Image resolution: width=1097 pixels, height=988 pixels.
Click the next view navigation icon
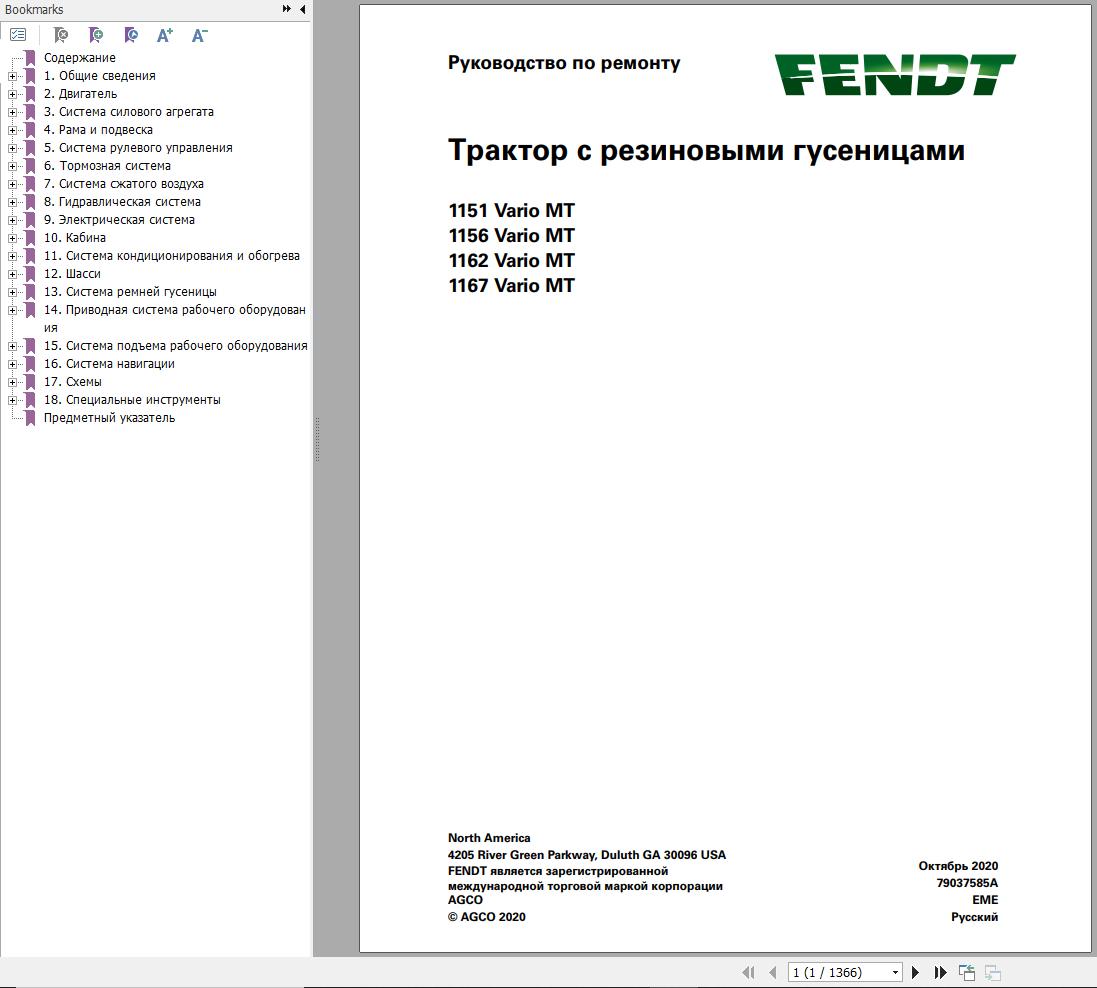[x=993, y=972]
